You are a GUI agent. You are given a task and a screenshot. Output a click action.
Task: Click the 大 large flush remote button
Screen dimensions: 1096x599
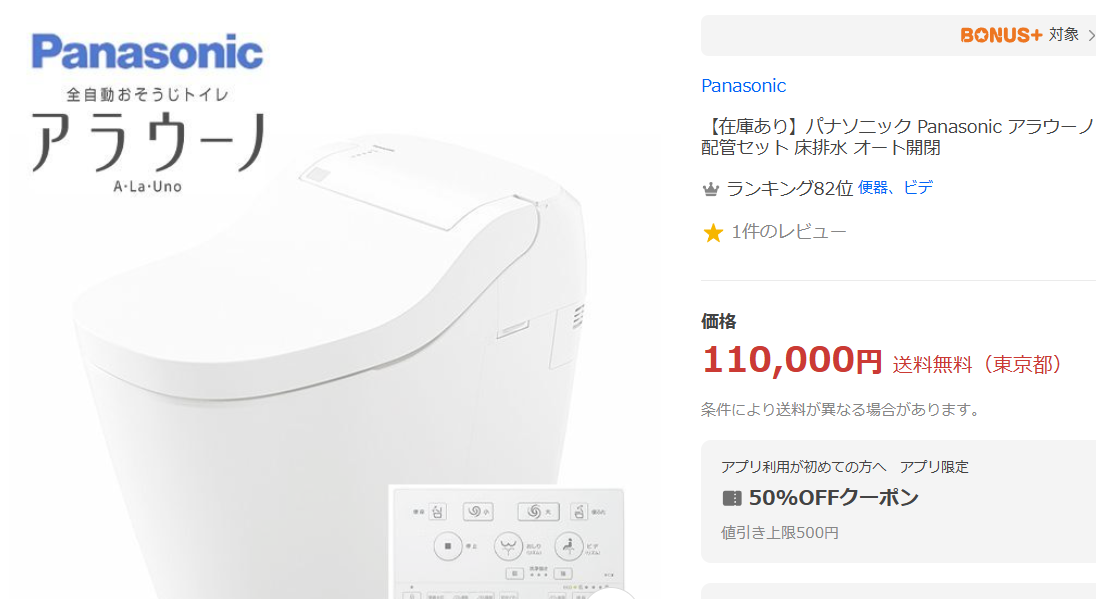pyautogui.click(x=538, y=512)
